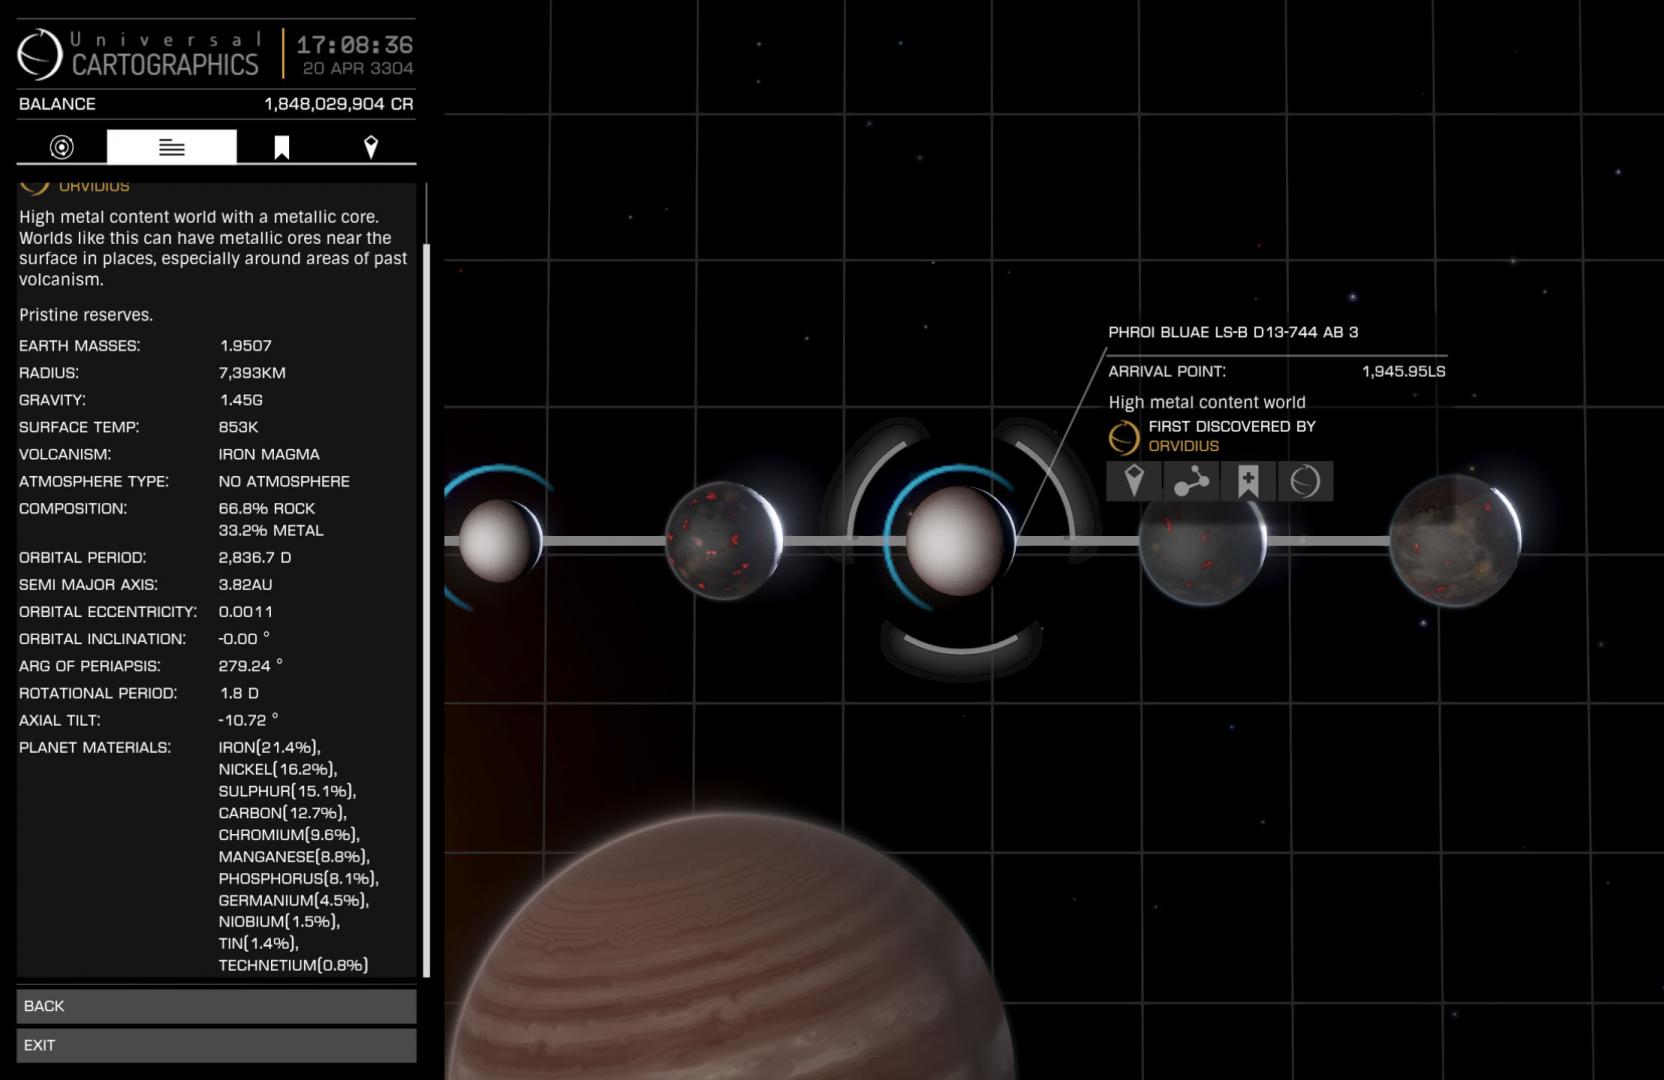Click the SULPHUR(15.1%) material entry
Image resolution: width=1664 pixels, height=1080 pixels.
(287, 791)
